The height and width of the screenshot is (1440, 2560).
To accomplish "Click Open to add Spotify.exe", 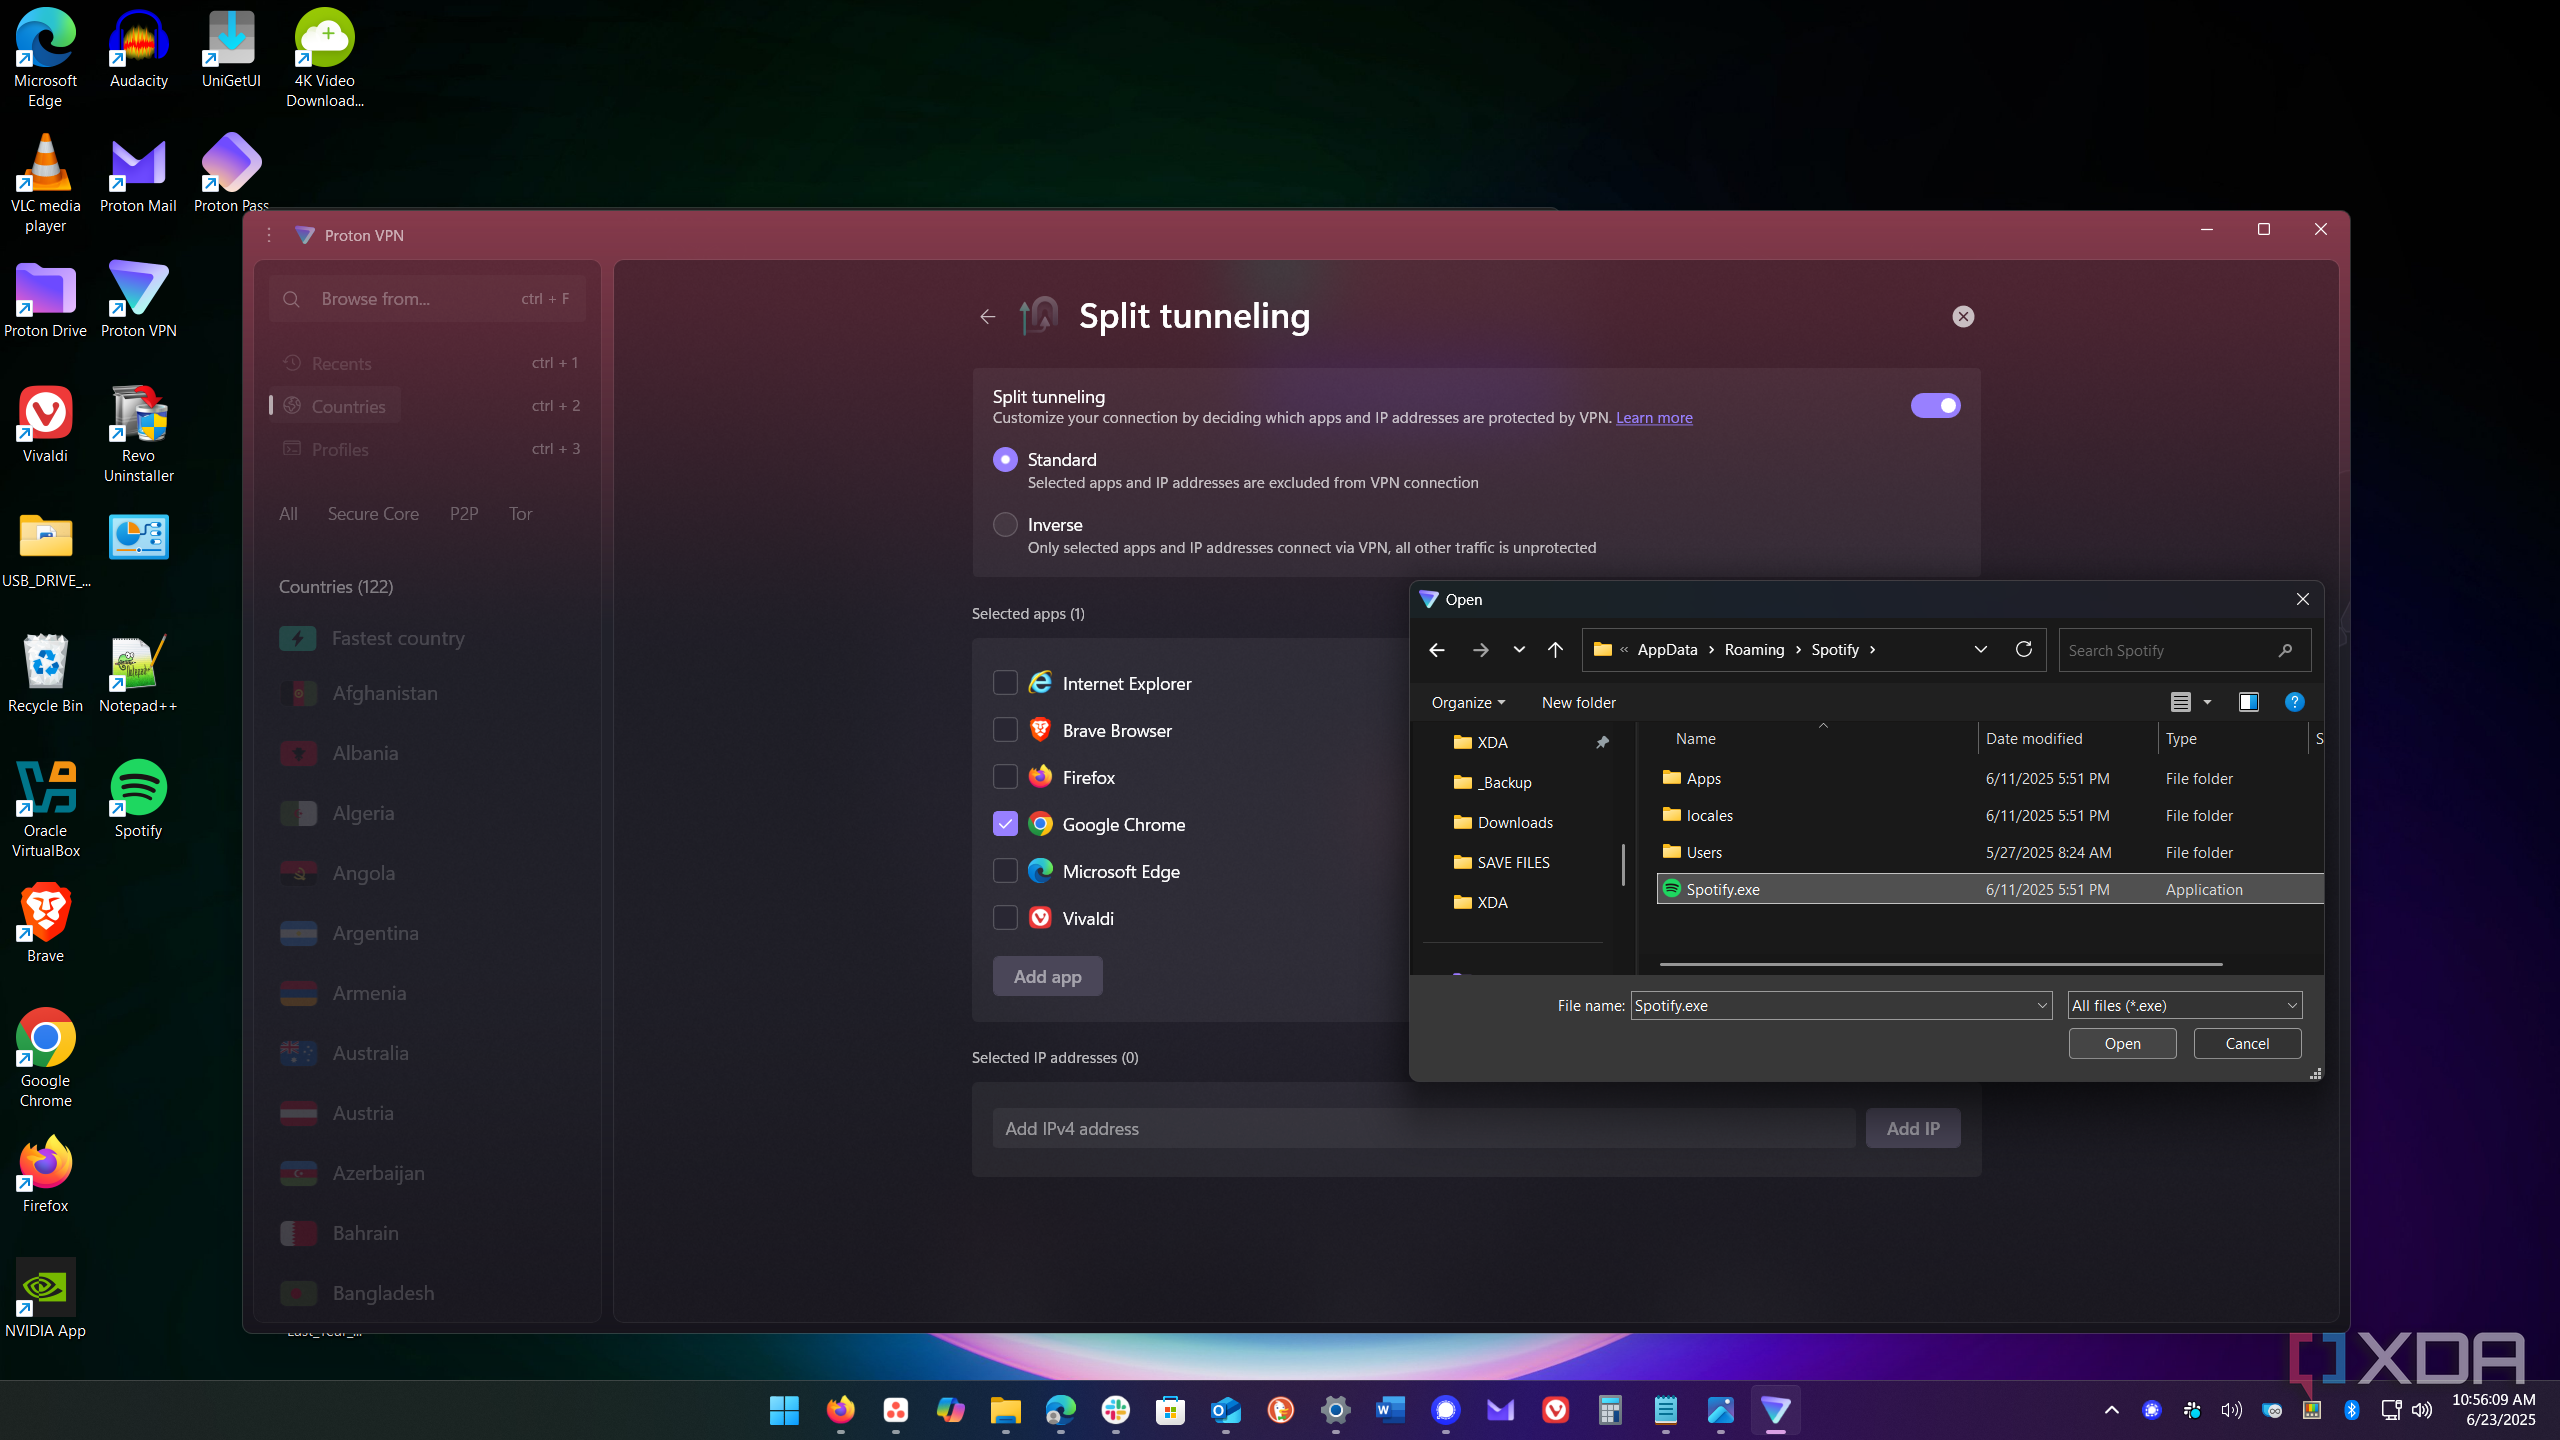I will pyautogui.click(x=2122, y=1044).
